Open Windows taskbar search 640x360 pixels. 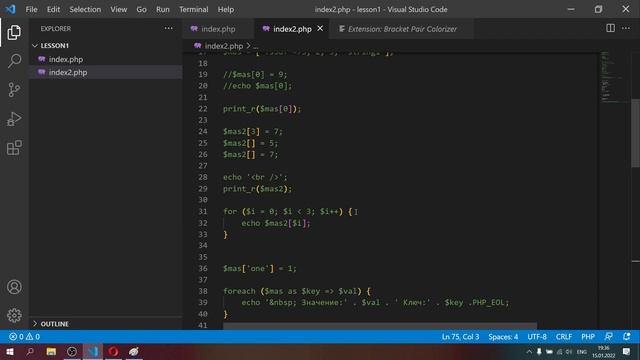coord(30,351)
